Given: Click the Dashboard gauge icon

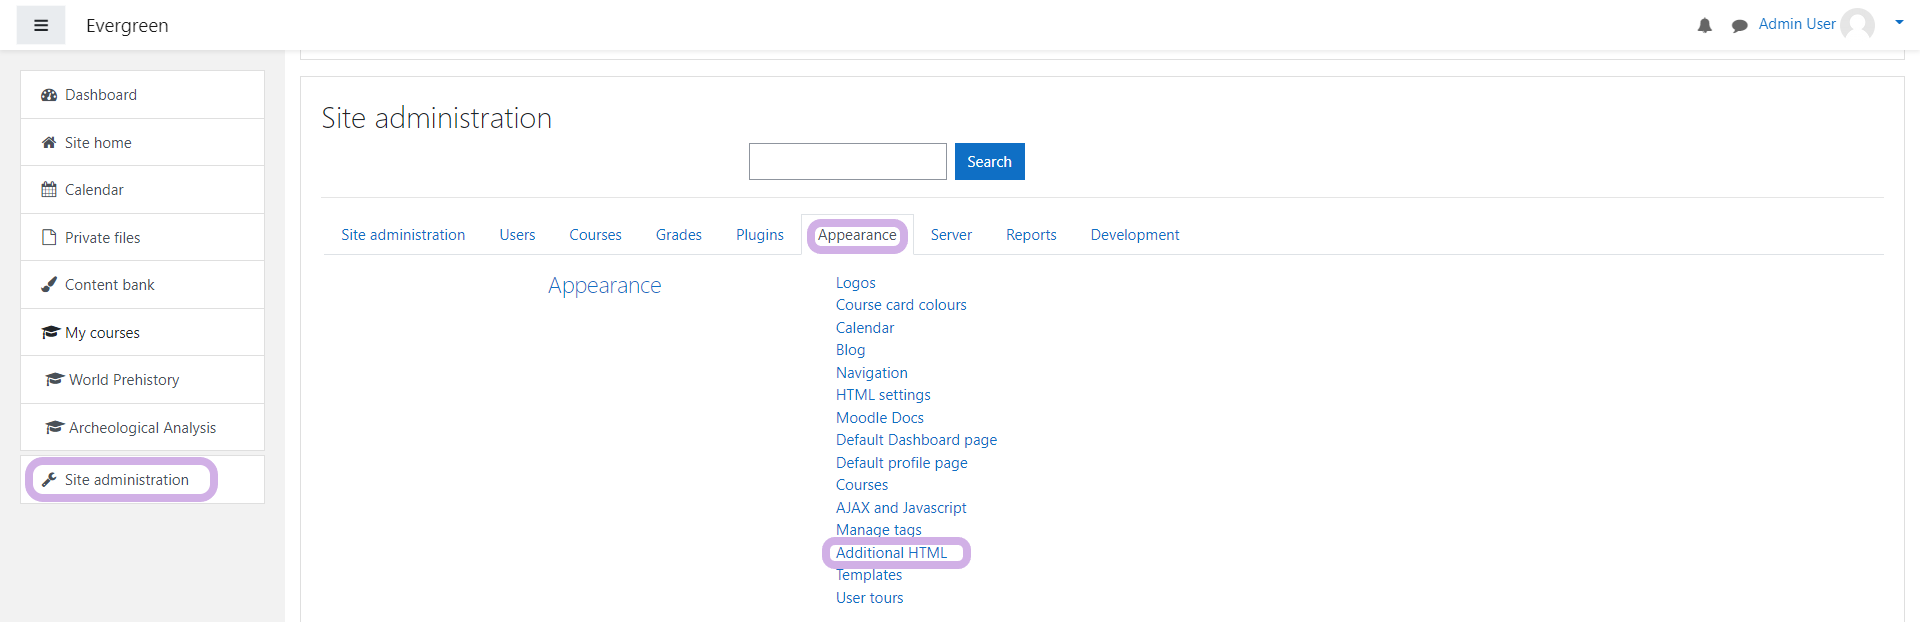Looking at the screenshot, I should (x=49, y=95).
